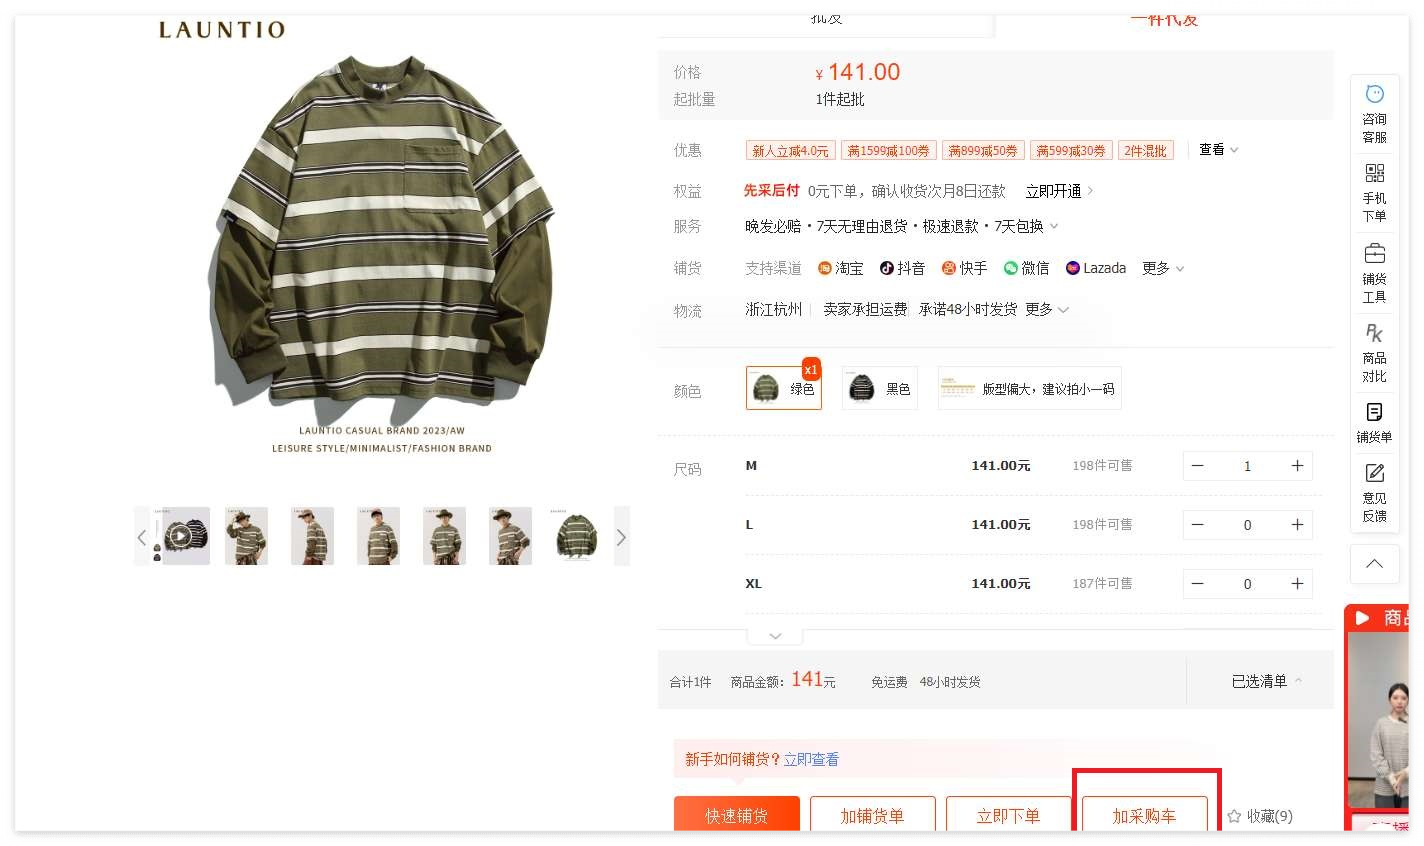1424x846 pixels.
Task: Select fourth thumbnail of front-facing model
Action: click(379, 536)
